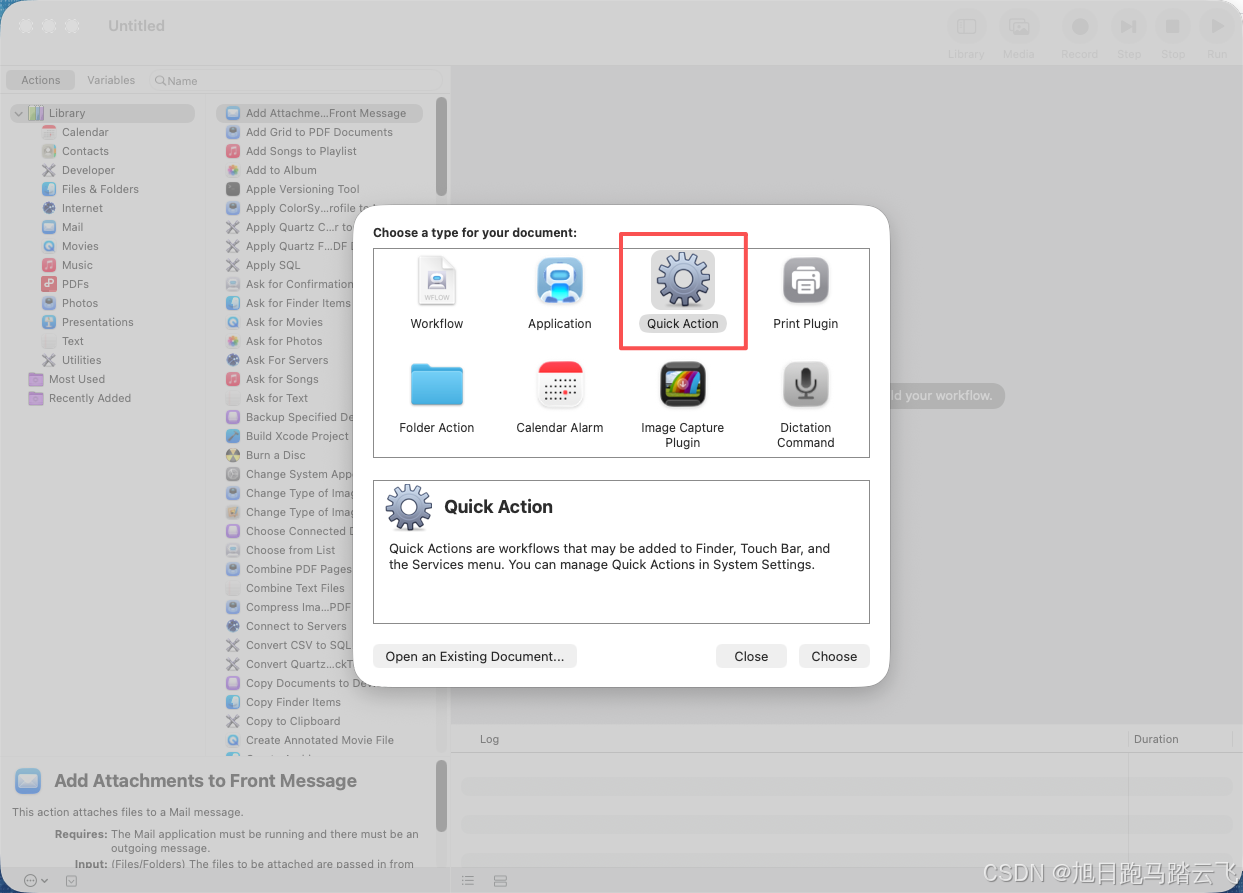Show the variables pane view icon
This screenshot has height=893, width=1243.
click(x=501, y=880)
